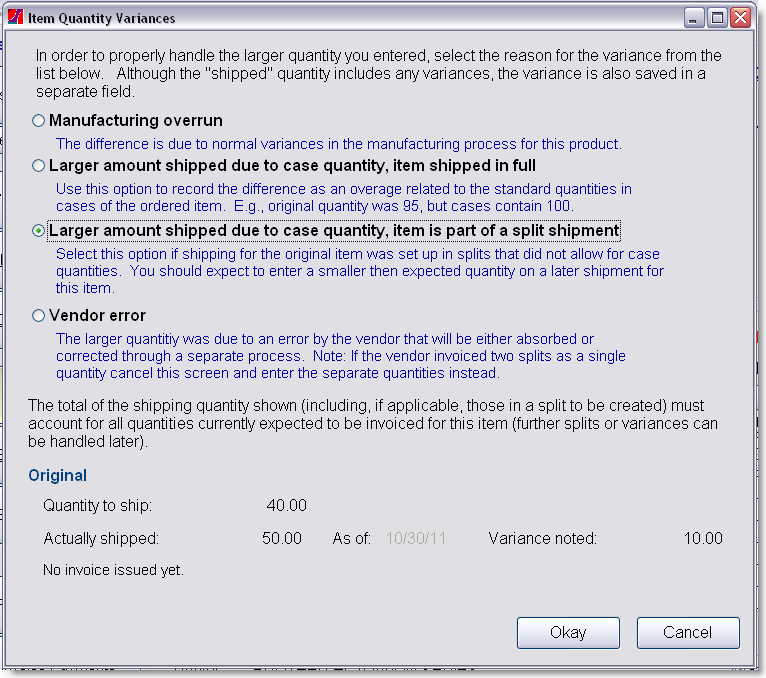Viewport: 766px width, 678px height.
Task: Confirm the selection with the Okay button
Action: click(568, 633)
